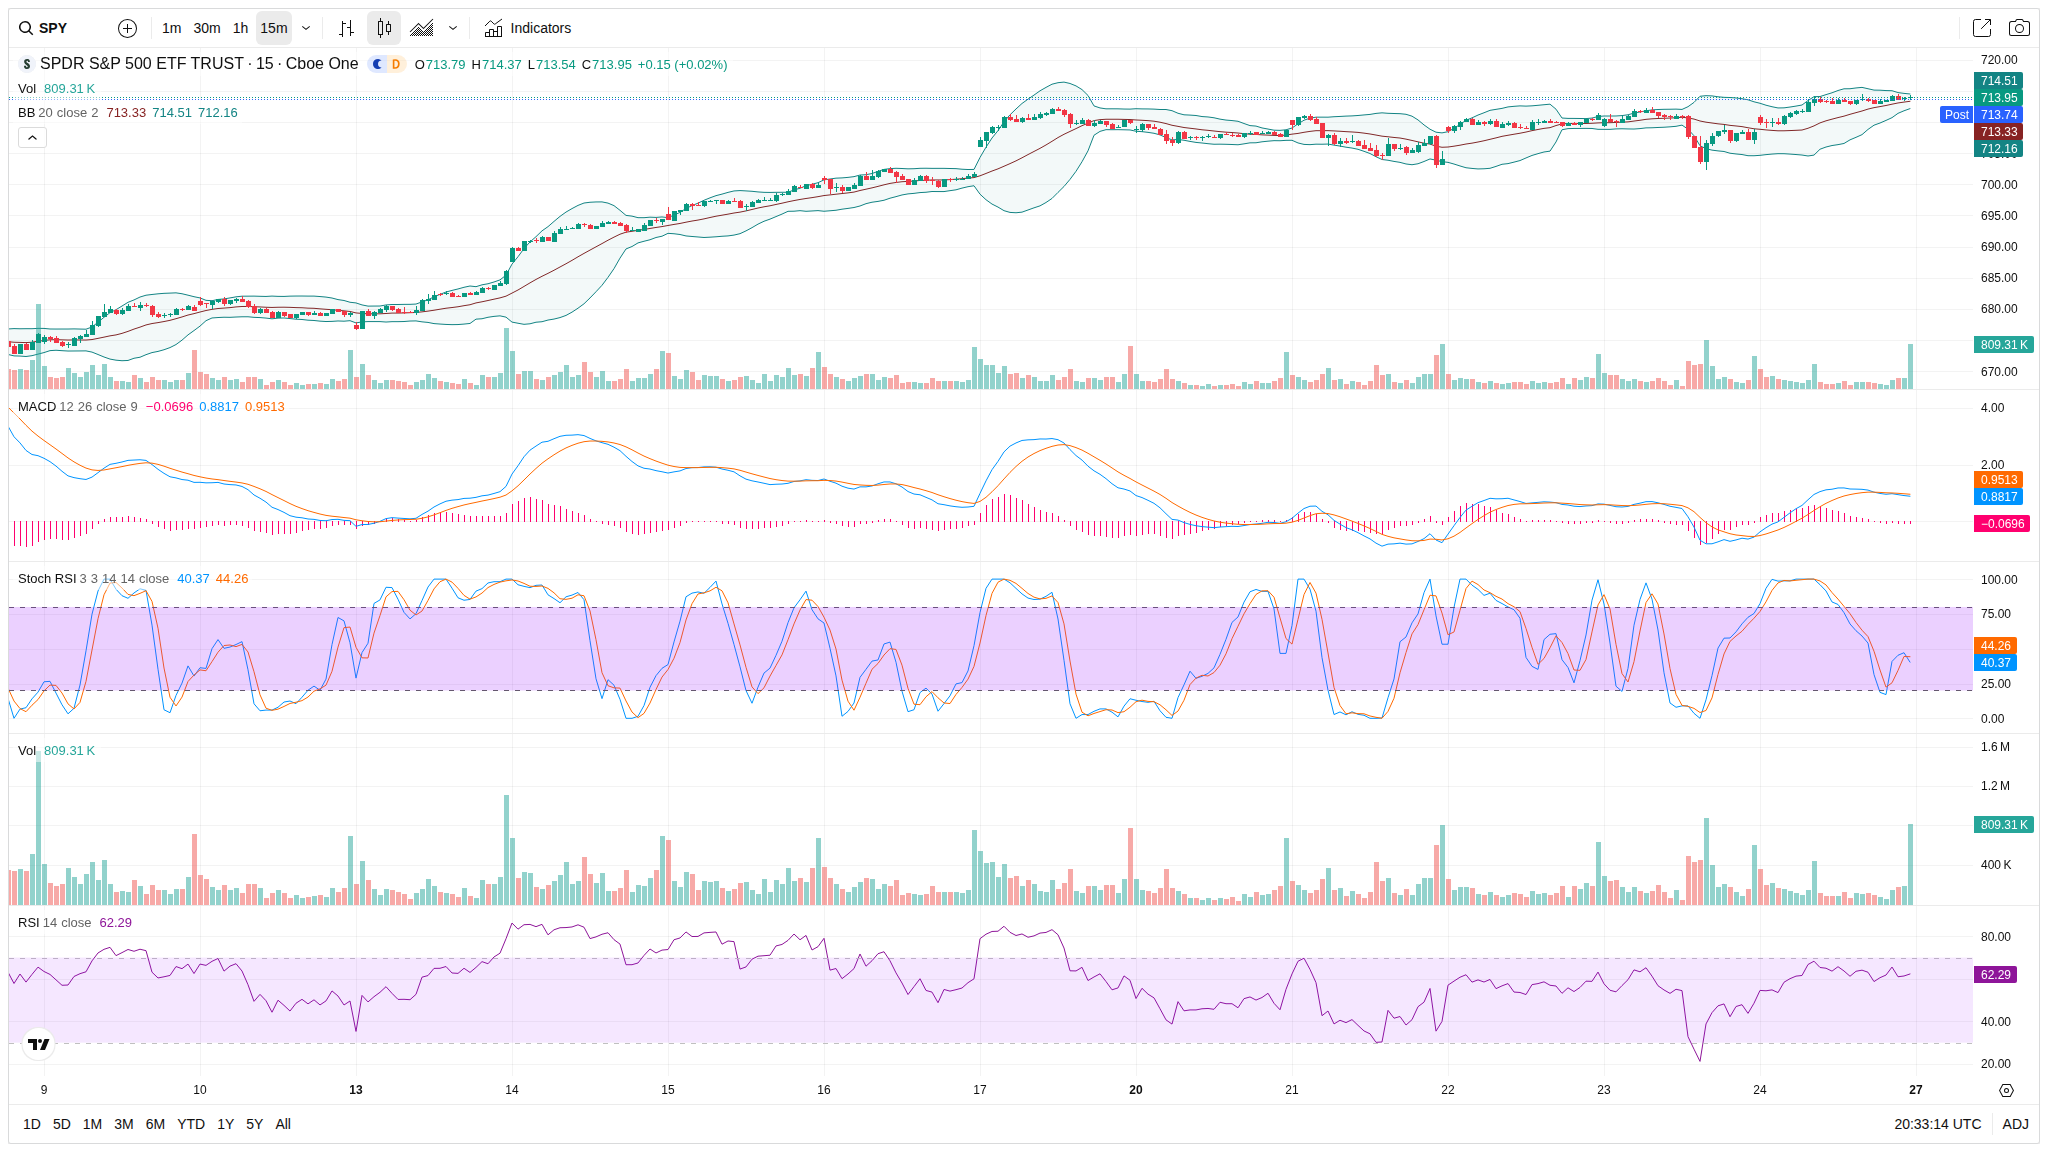Click the TradingView logo badge
The width and height of the screenshot is (2048, 1152).
click(x=39, y=1044)
